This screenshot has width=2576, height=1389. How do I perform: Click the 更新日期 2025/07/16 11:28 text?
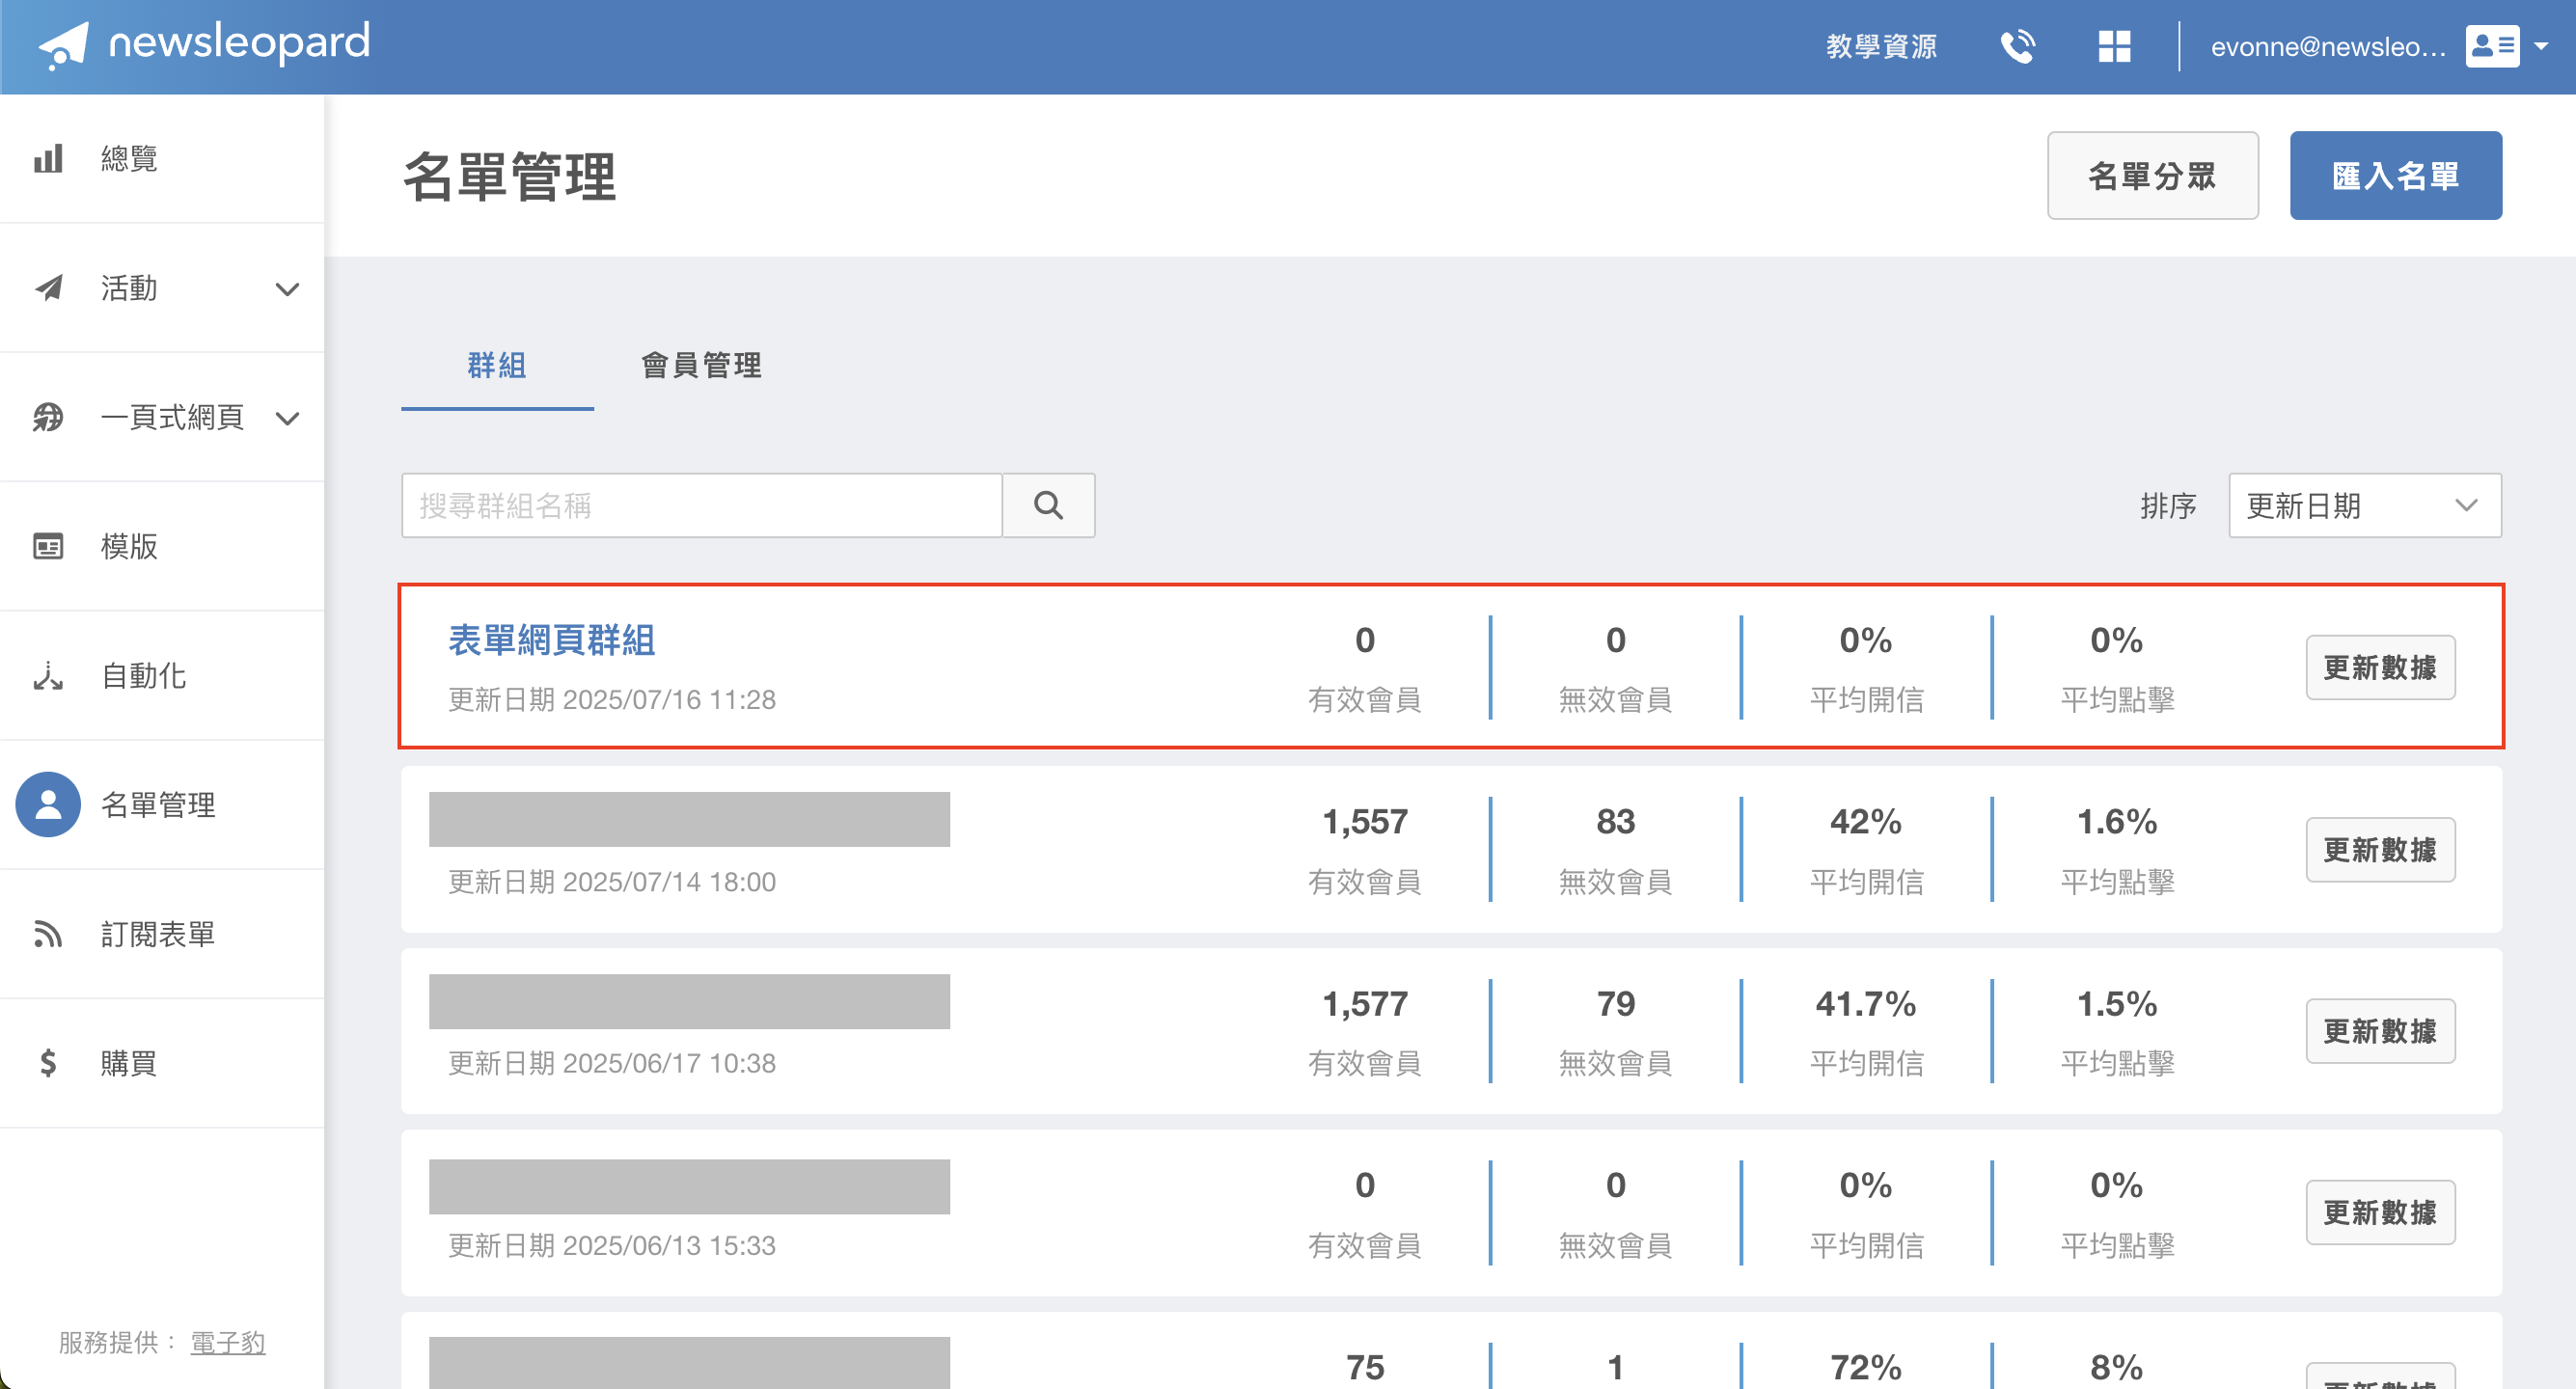click(x=611, y=700)
